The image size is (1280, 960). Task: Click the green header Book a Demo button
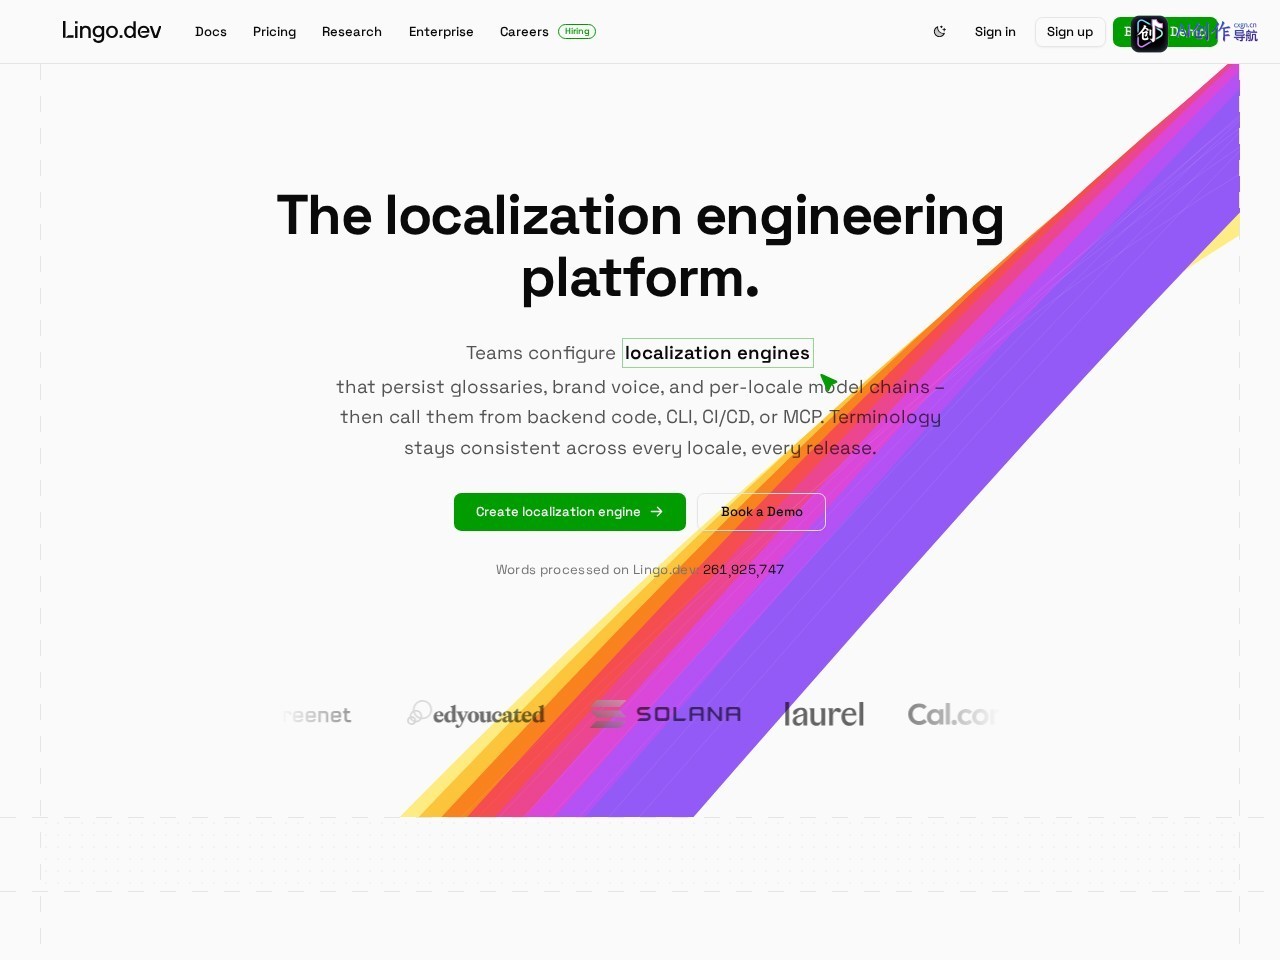(1165, 32)
